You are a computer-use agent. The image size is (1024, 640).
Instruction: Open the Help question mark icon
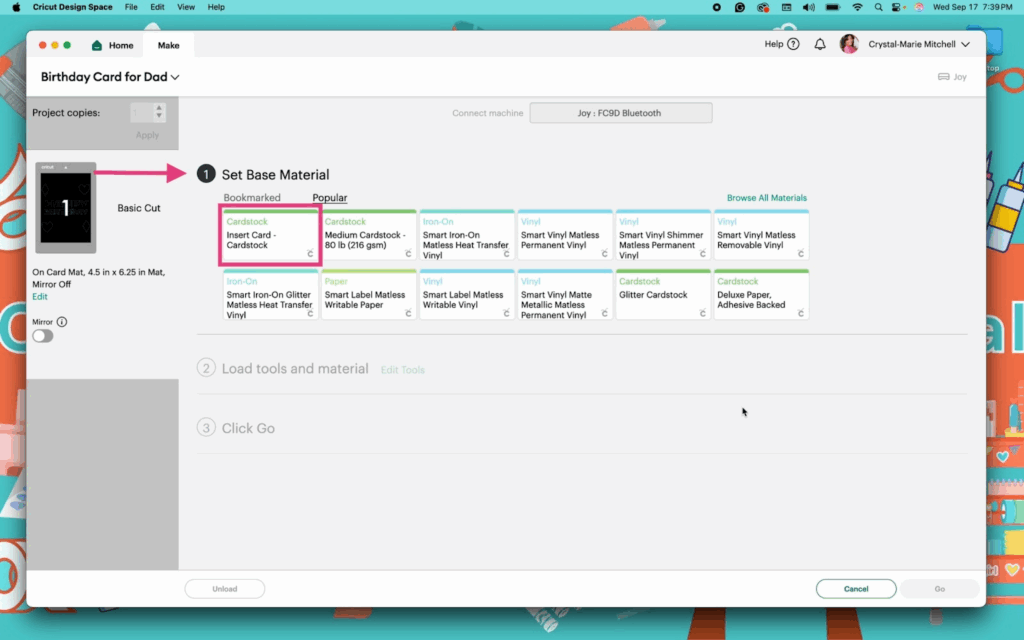tap(793, 45)
